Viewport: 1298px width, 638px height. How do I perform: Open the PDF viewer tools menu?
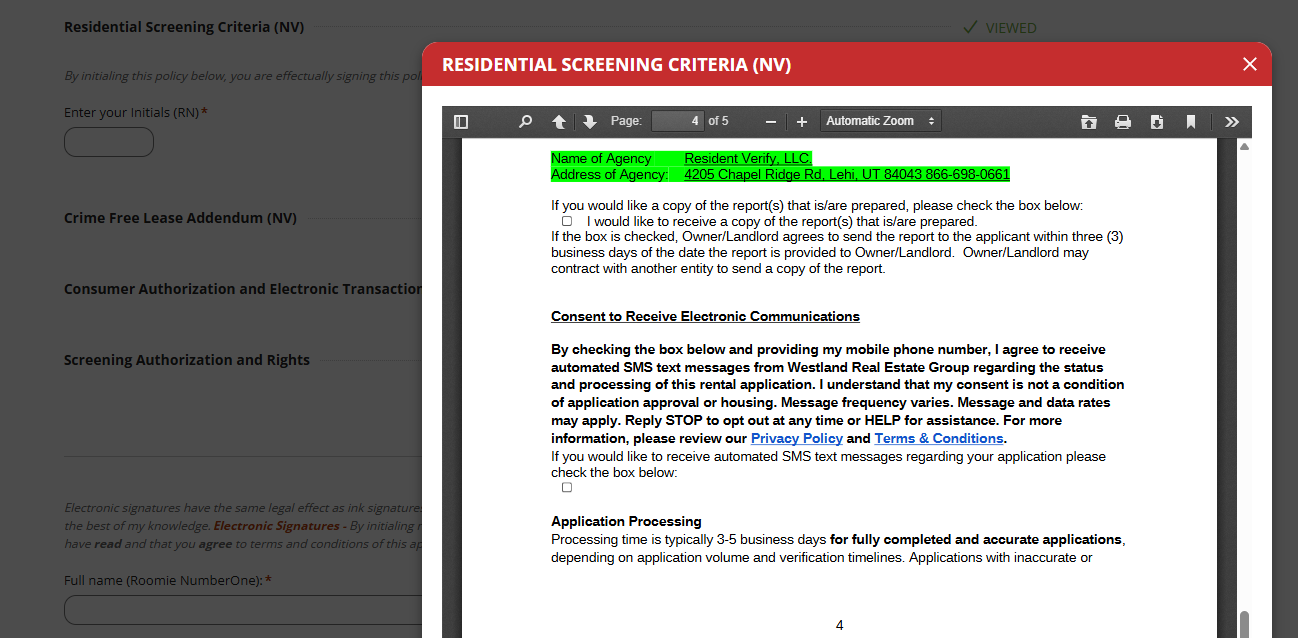click(1232, 122)
